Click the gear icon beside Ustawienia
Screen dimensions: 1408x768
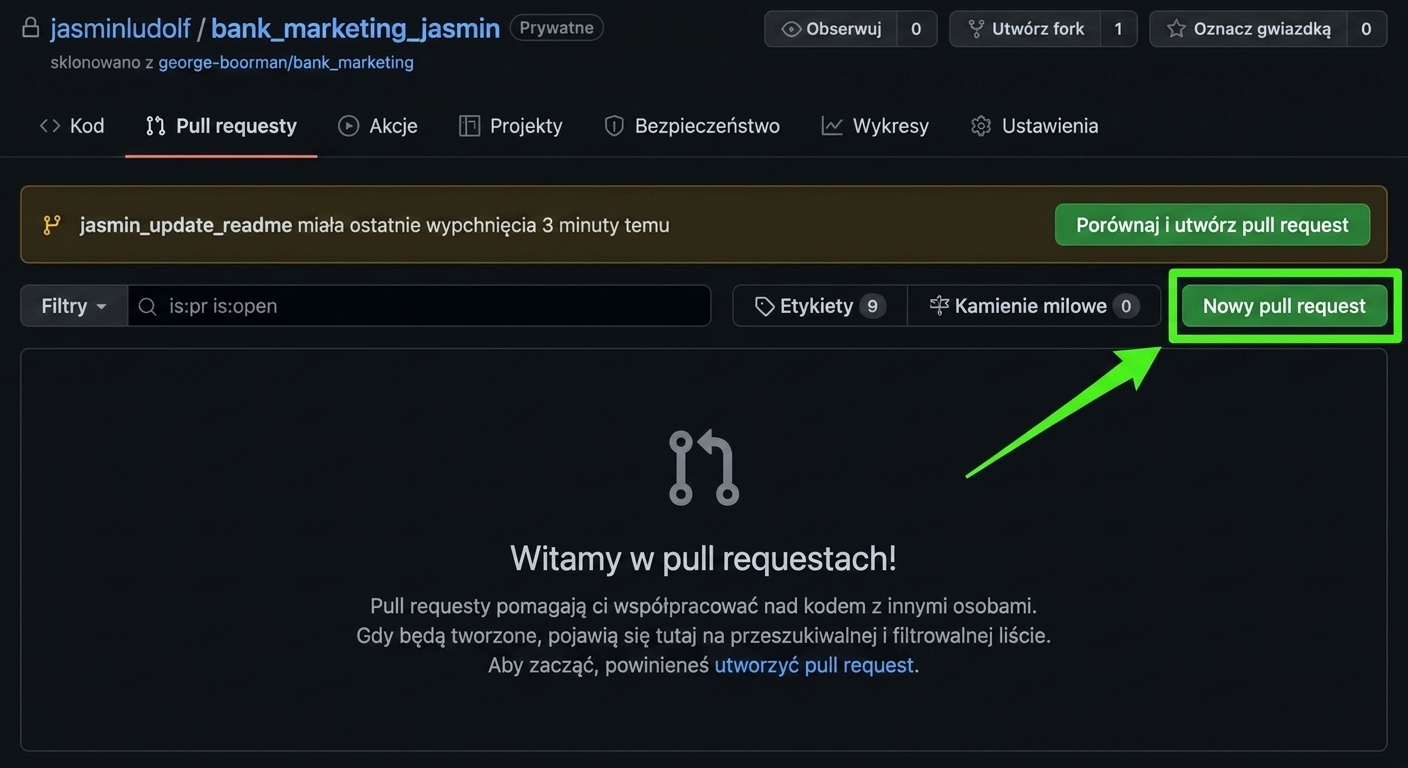click(x=981, y=126)
